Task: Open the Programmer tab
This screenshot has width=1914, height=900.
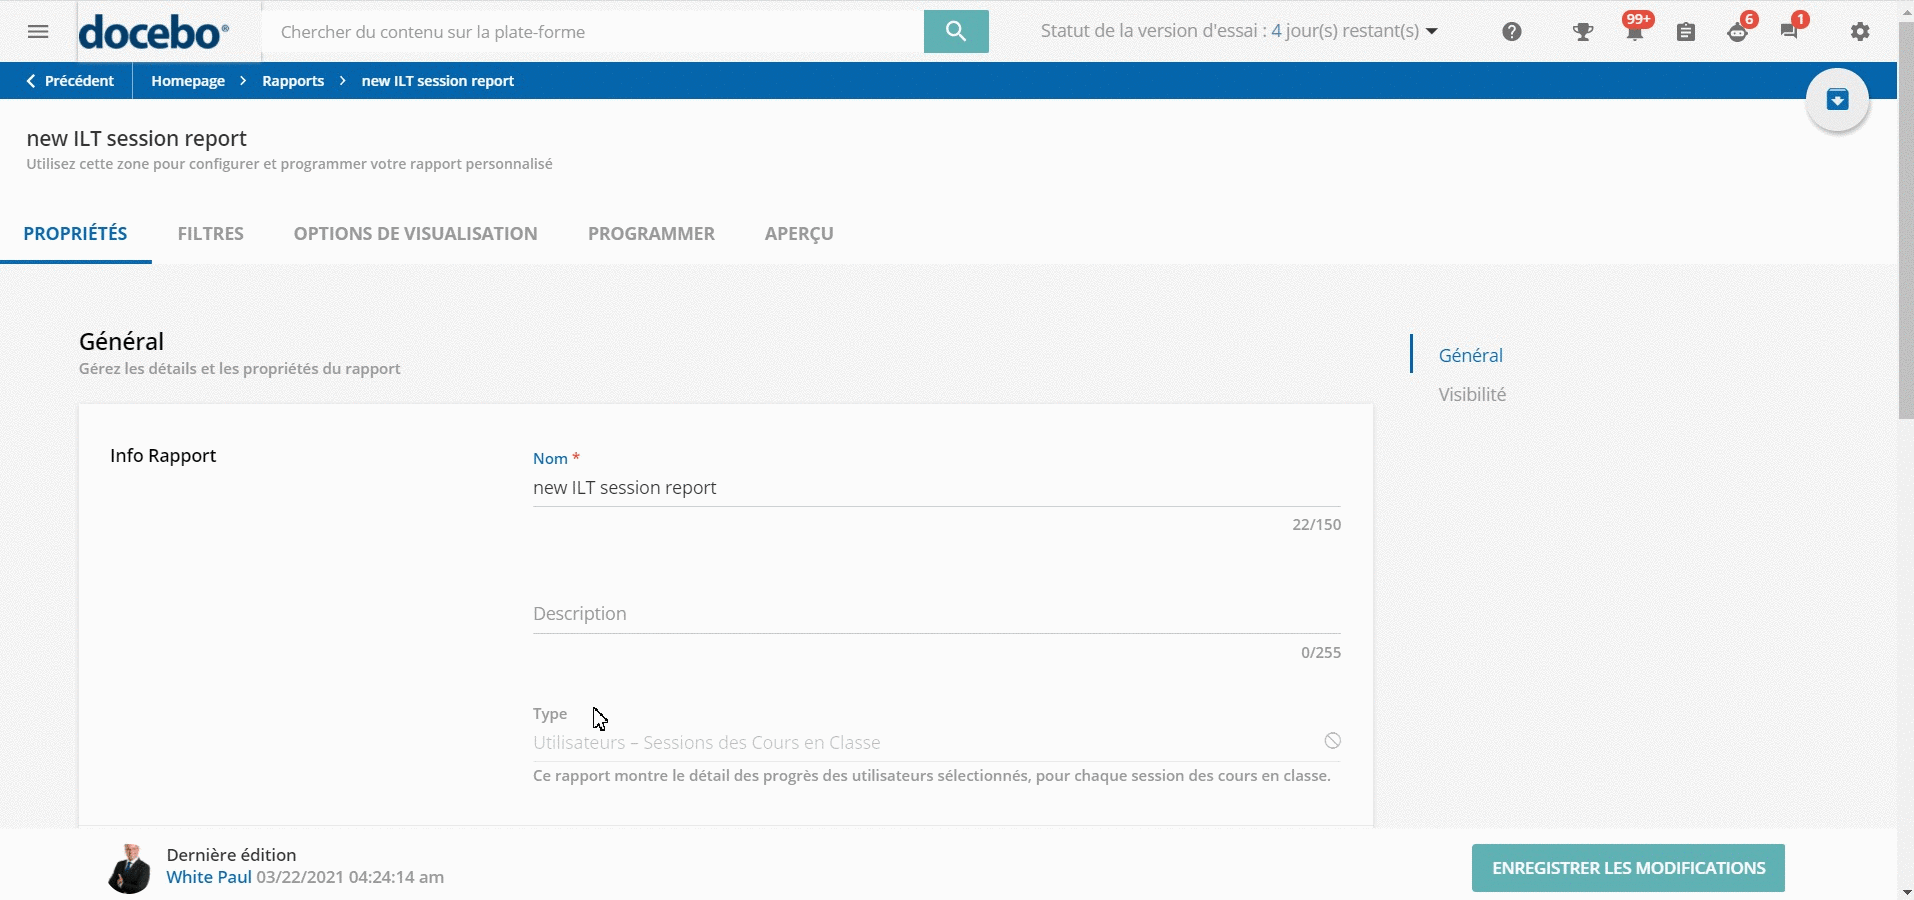Action: [652, 233]
